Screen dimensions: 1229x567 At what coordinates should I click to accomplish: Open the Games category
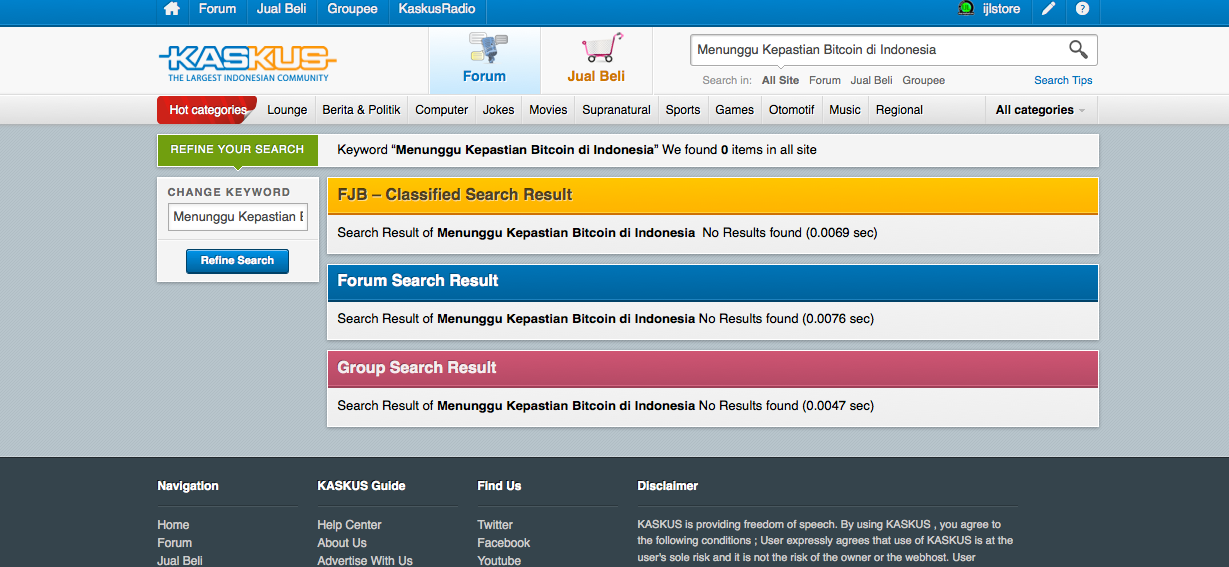pos(735,110)
